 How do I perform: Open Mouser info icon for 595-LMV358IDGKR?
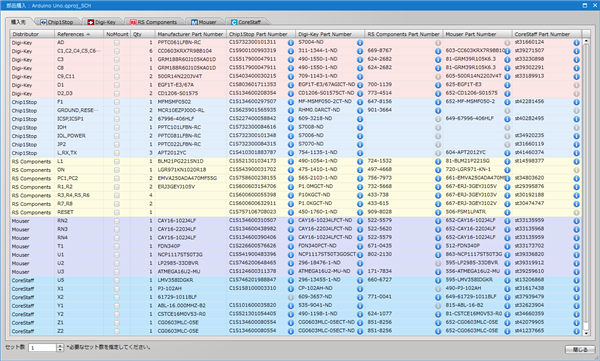coord(507,280)
